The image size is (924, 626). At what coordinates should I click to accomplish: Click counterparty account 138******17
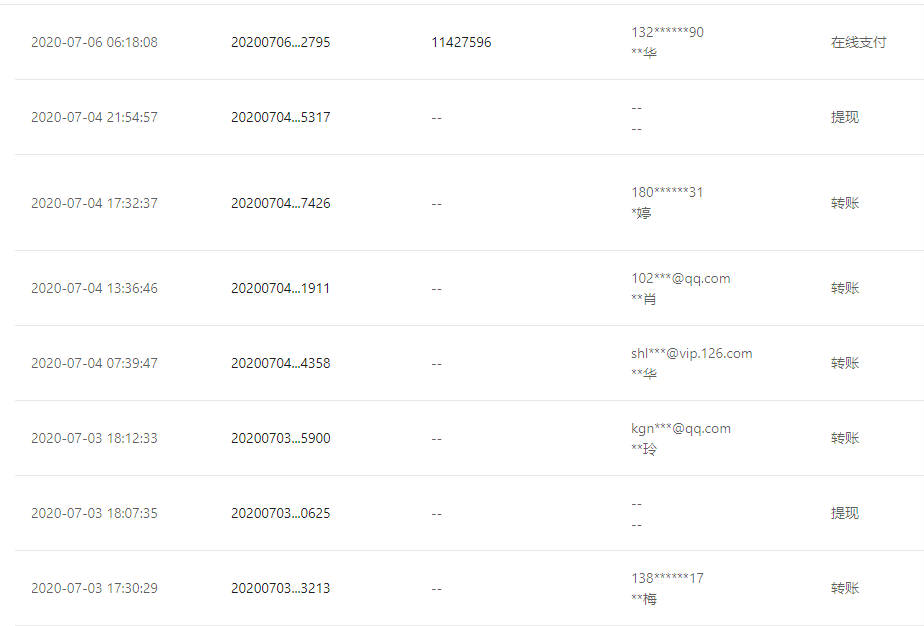point(667,578)
